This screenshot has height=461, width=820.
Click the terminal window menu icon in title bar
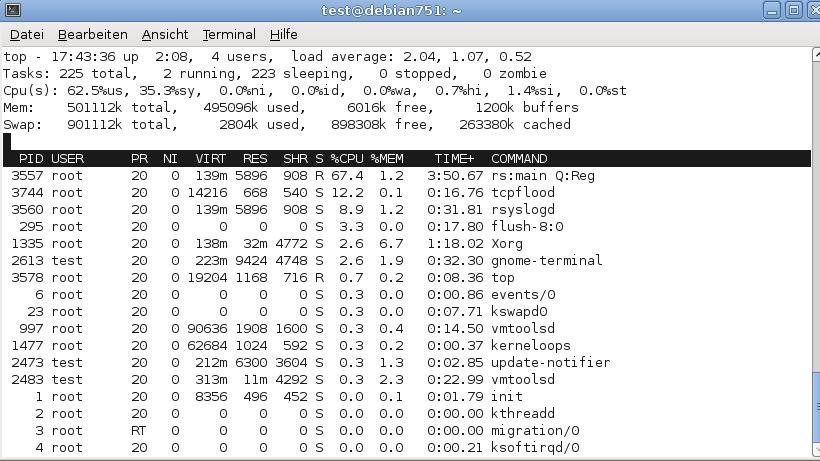pos(13,10)
